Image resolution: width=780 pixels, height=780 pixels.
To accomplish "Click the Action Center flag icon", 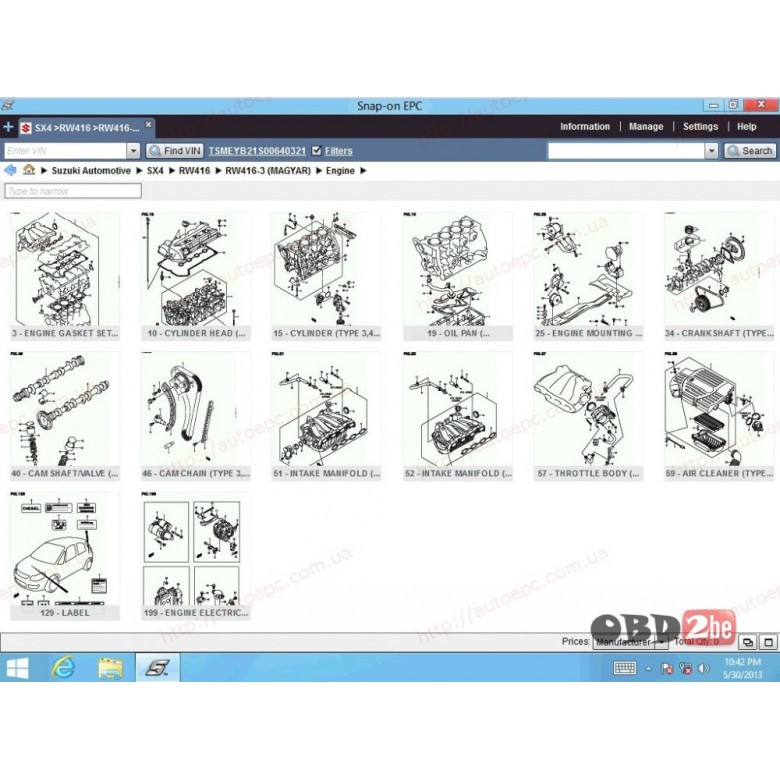I will point(667,669).
